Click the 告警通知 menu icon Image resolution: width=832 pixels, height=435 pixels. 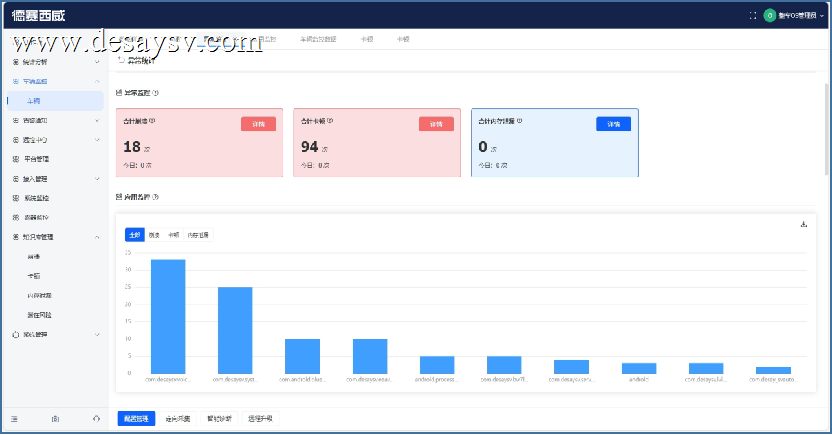click(15, 120)
